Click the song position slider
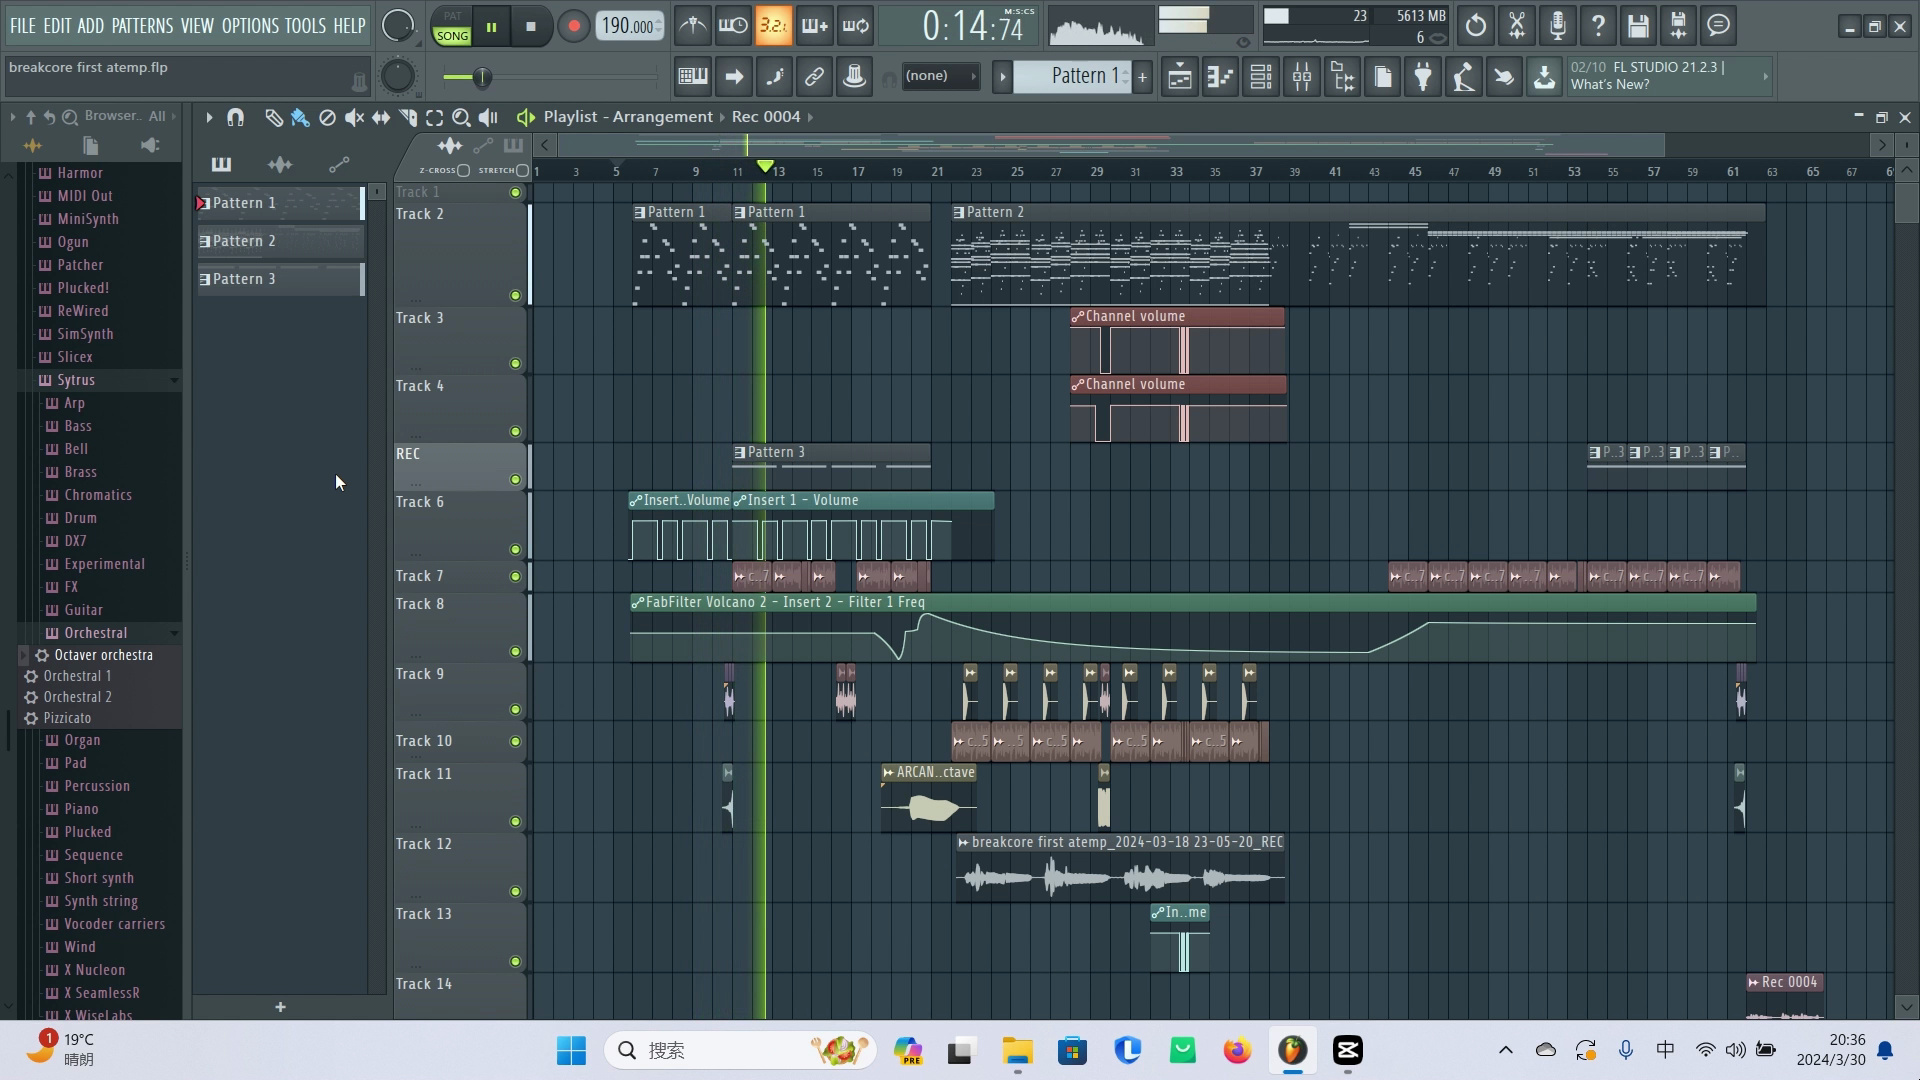Image resolution: width=1920 pixels, height=1080 pixels. (x=550, y=77)
